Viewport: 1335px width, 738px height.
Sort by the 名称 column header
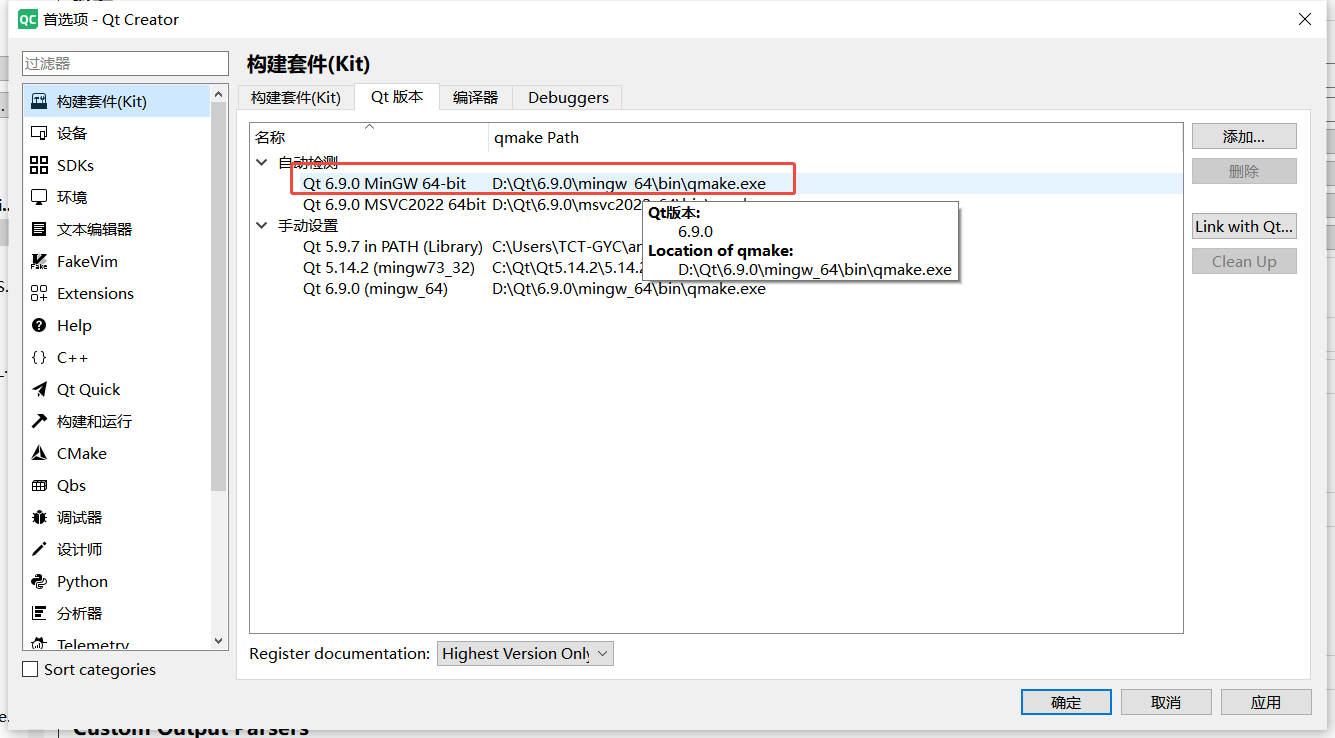click(x=369, y=137)
